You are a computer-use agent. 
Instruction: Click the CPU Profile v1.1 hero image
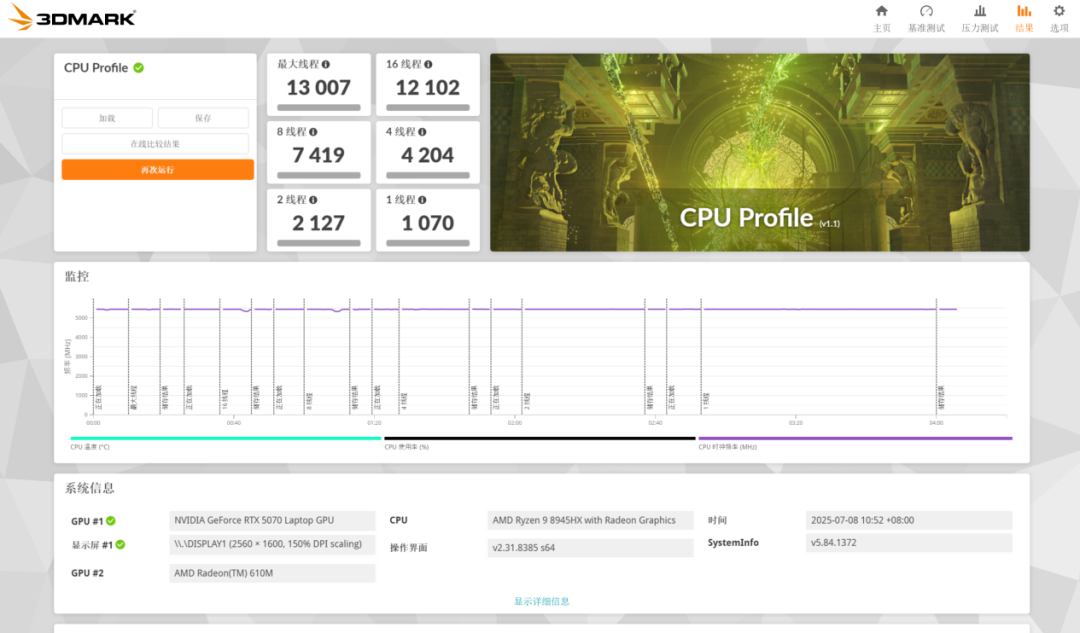760,152
